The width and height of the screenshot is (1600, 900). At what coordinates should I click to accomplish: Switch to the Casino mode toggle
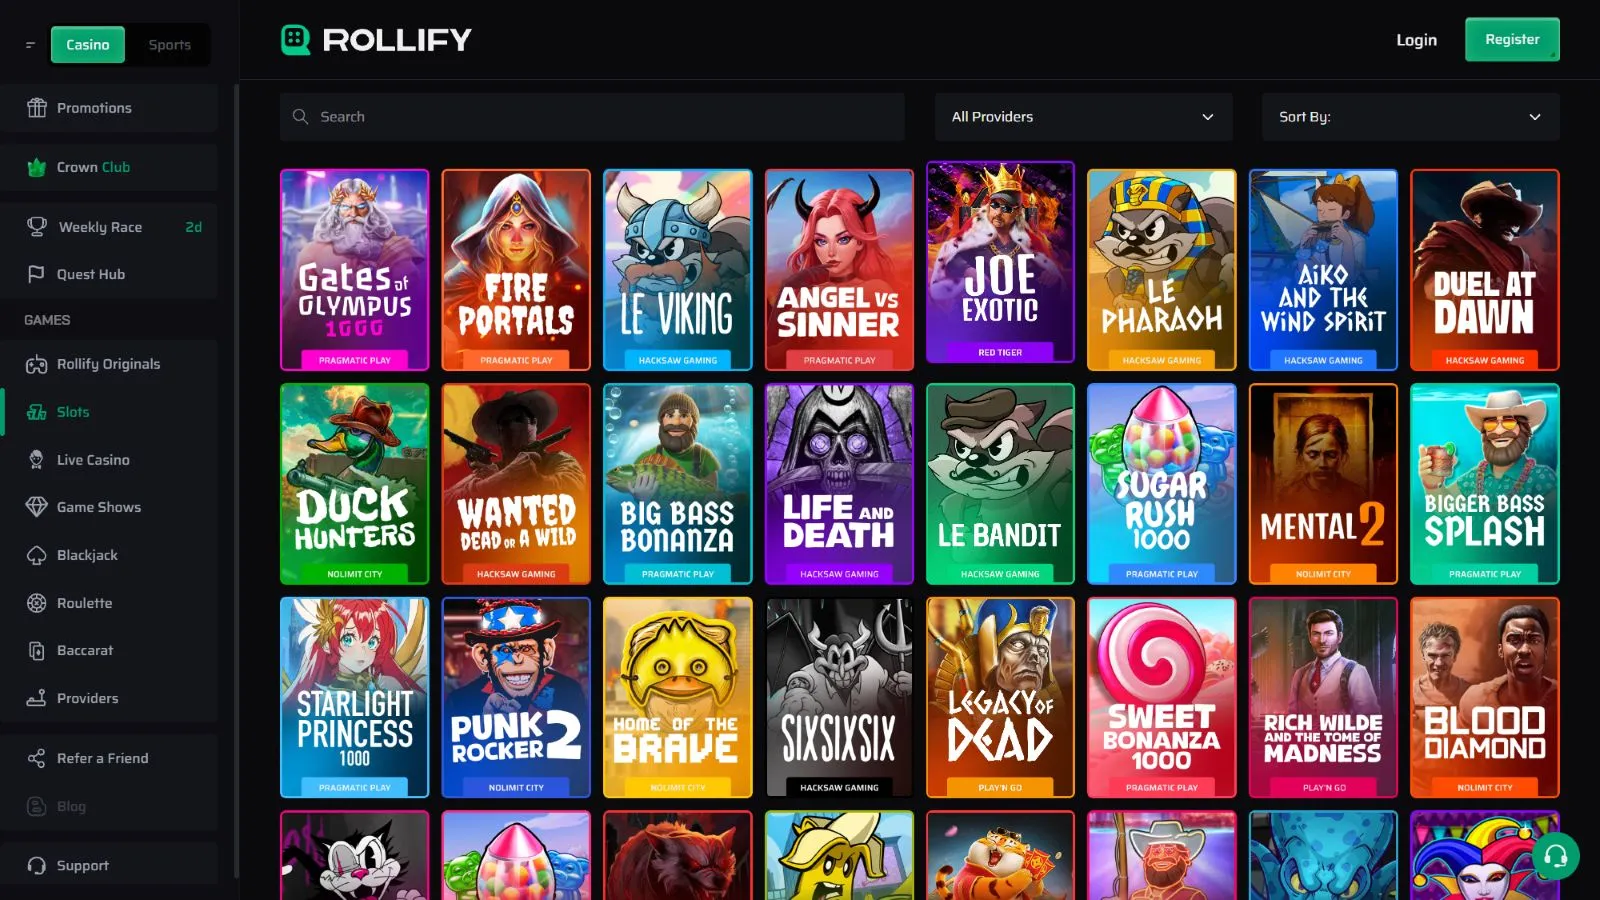coord(88,45)
